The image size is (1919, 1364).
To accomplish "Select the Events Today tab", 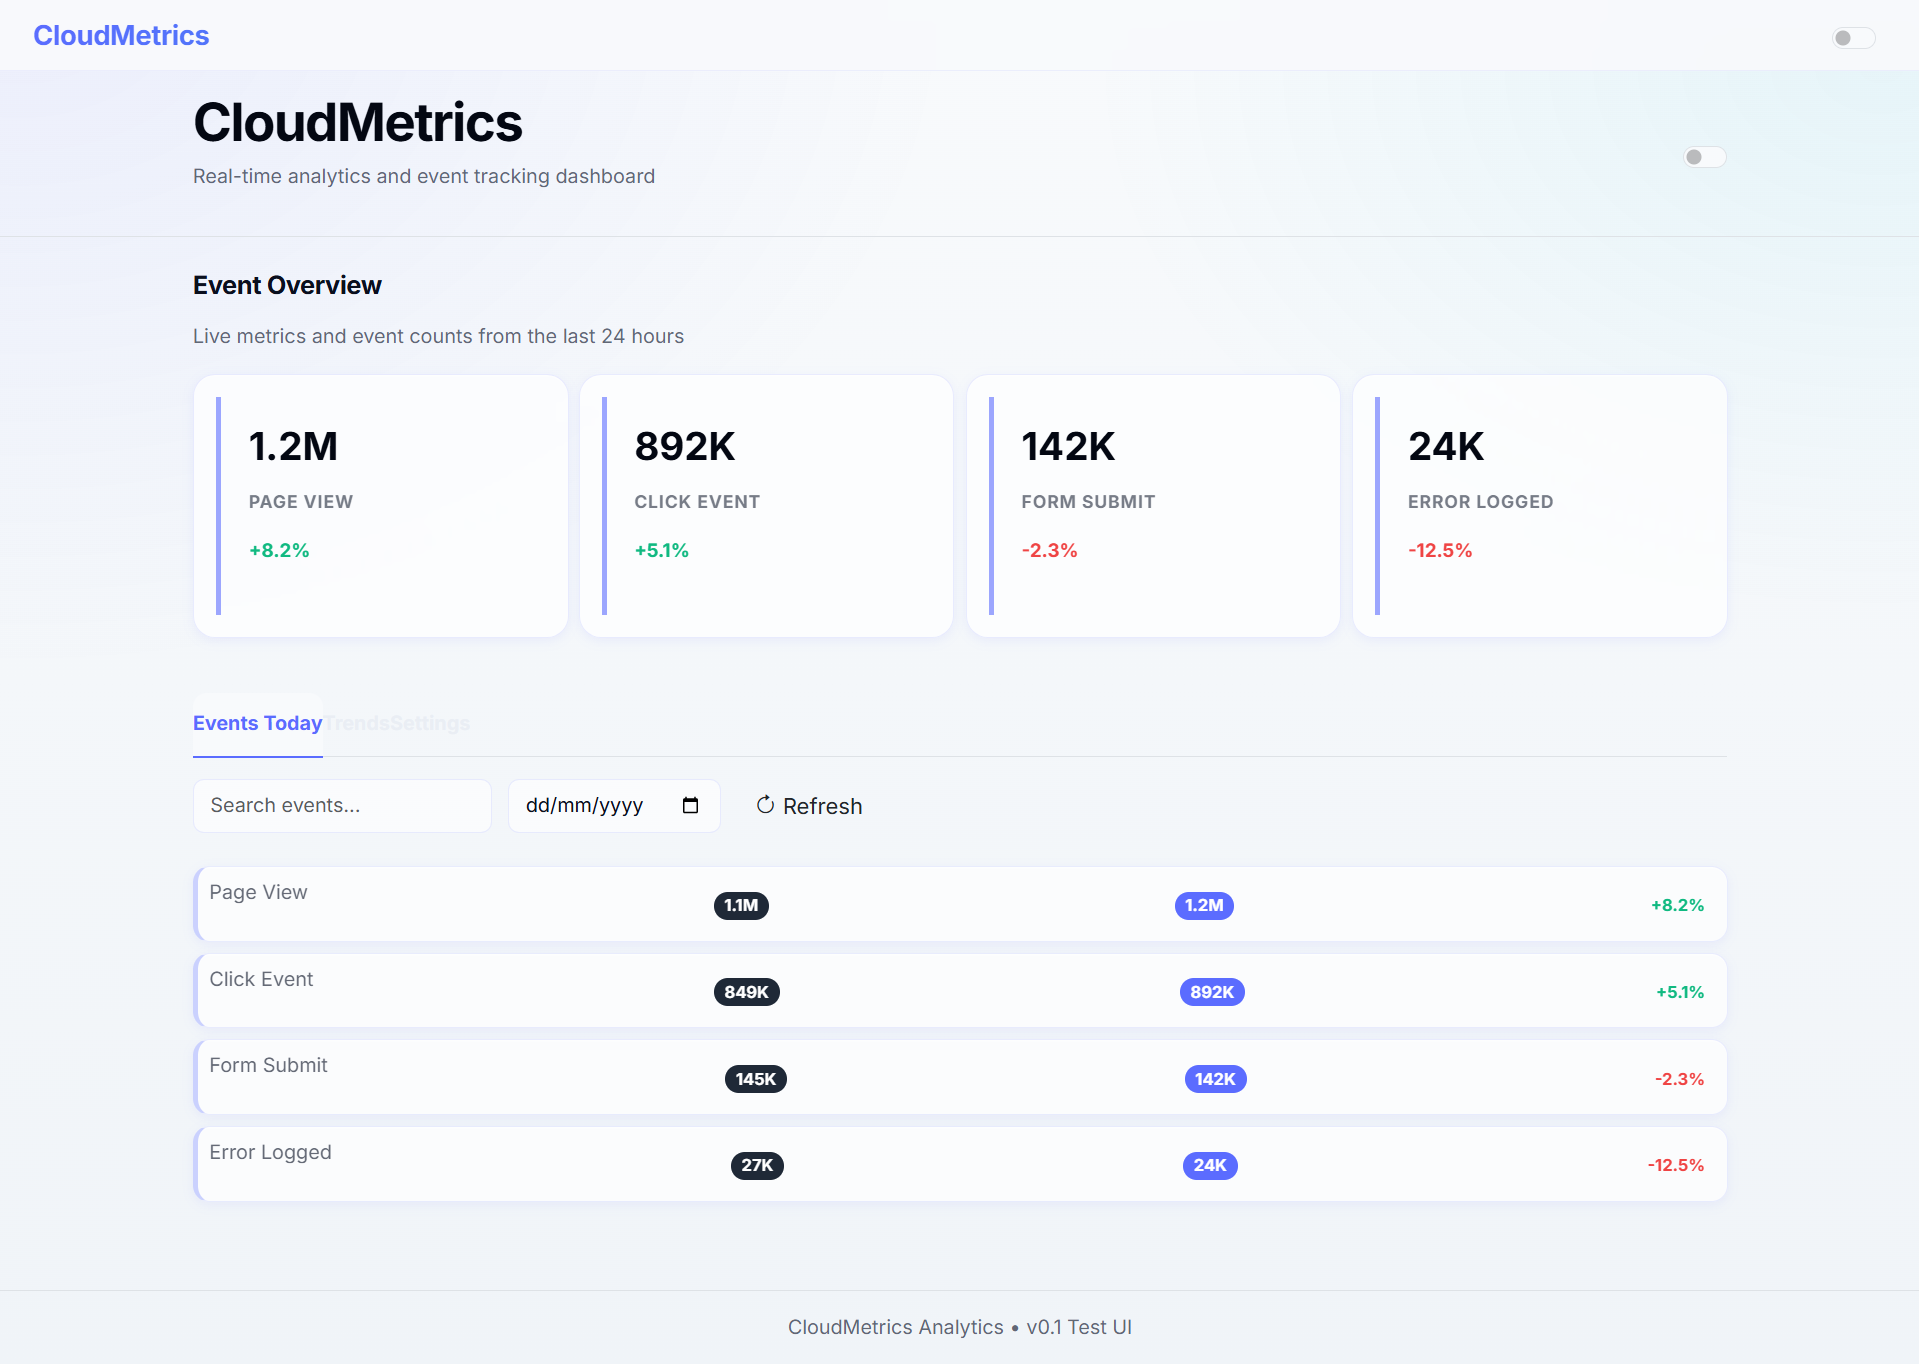I will (x=257, y=723).
